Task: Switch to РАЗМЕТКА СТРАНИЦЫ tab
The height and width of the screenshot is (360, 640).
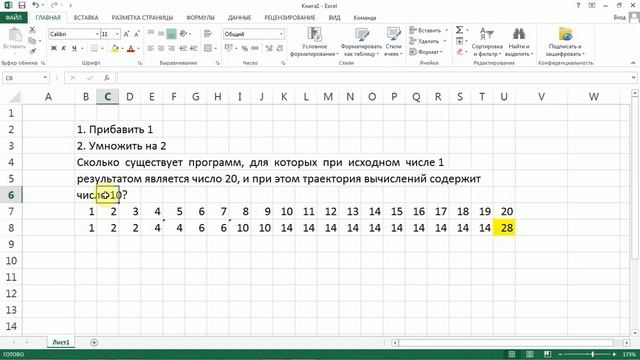Action: [x=142, y=18]
